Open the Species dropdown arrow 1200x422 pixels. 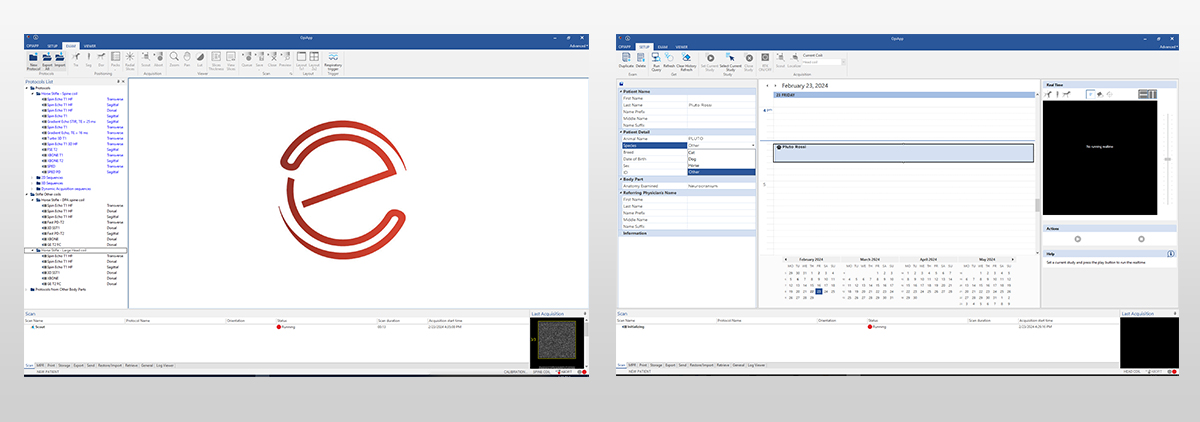point(753,145)
